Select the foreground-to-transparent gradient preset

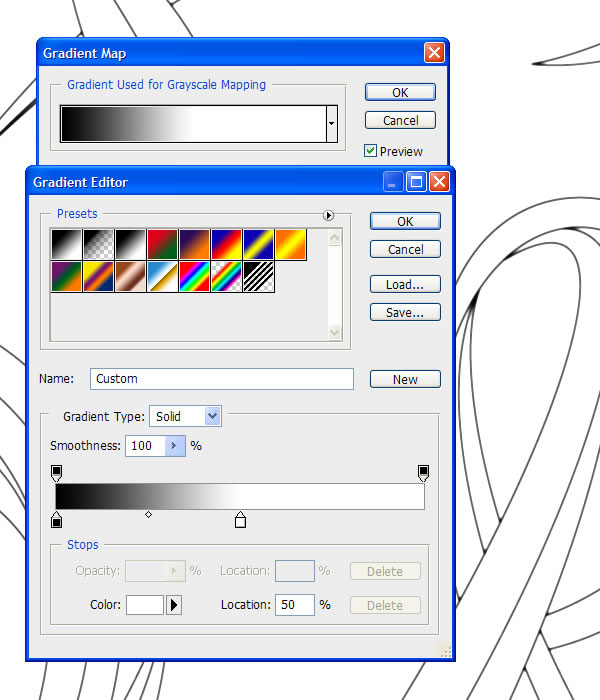pos(99,244)
